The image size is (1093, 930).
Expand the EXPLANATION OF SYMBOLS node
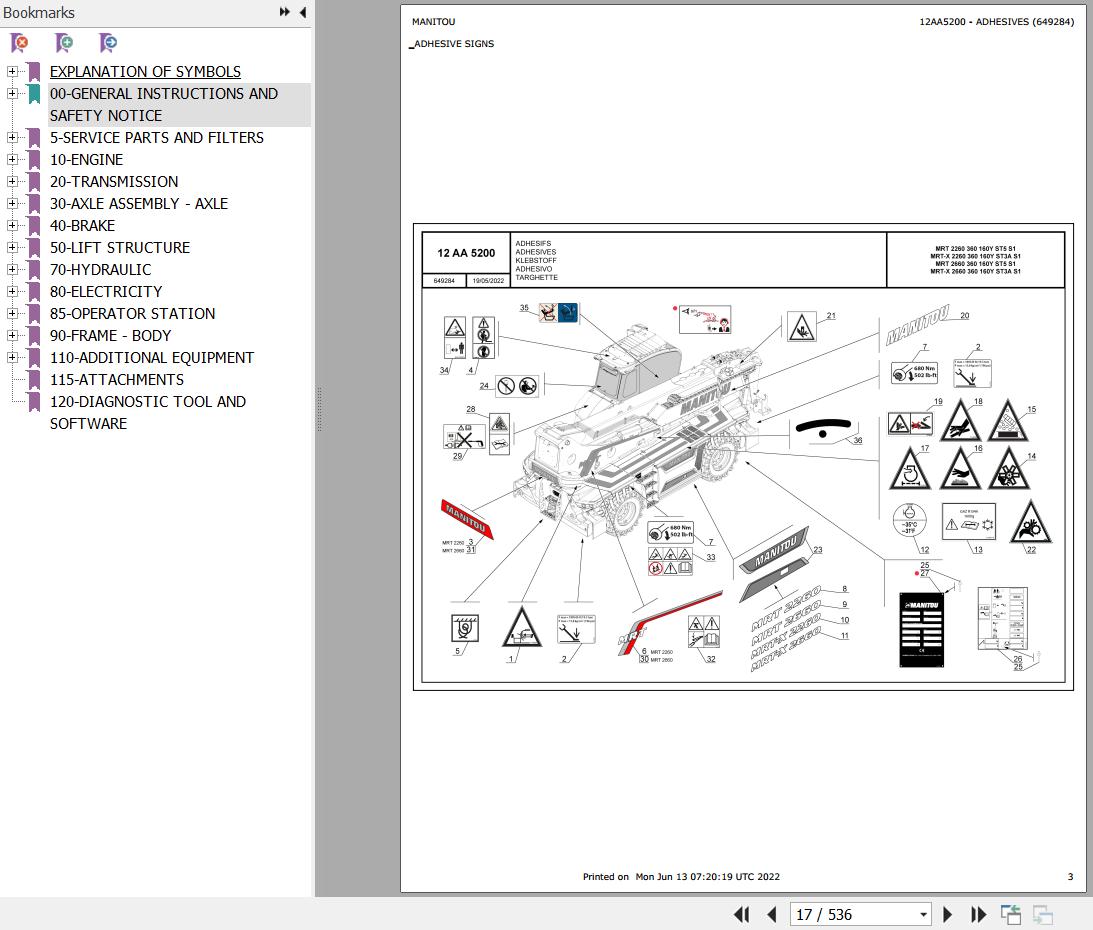tap(12, 72)
